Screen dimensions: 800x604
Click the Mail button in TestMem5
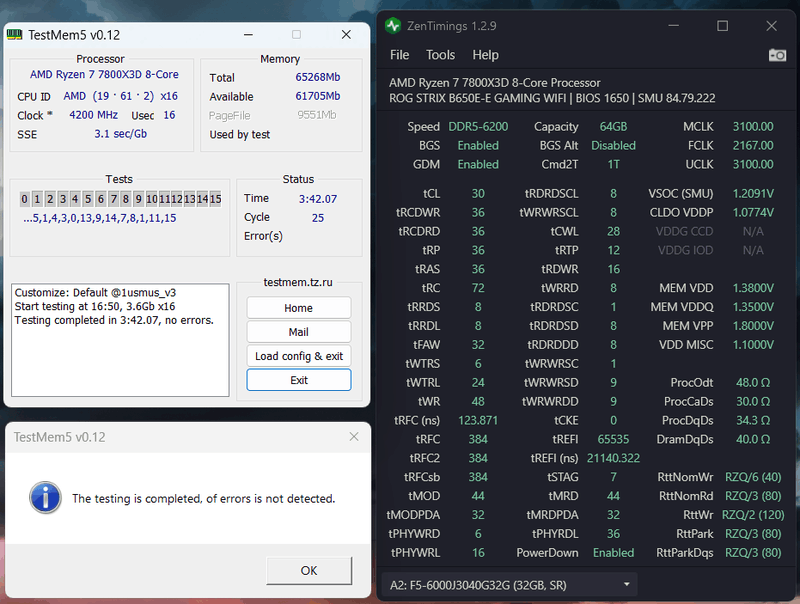pyautogui.click(x=298, y=332)
